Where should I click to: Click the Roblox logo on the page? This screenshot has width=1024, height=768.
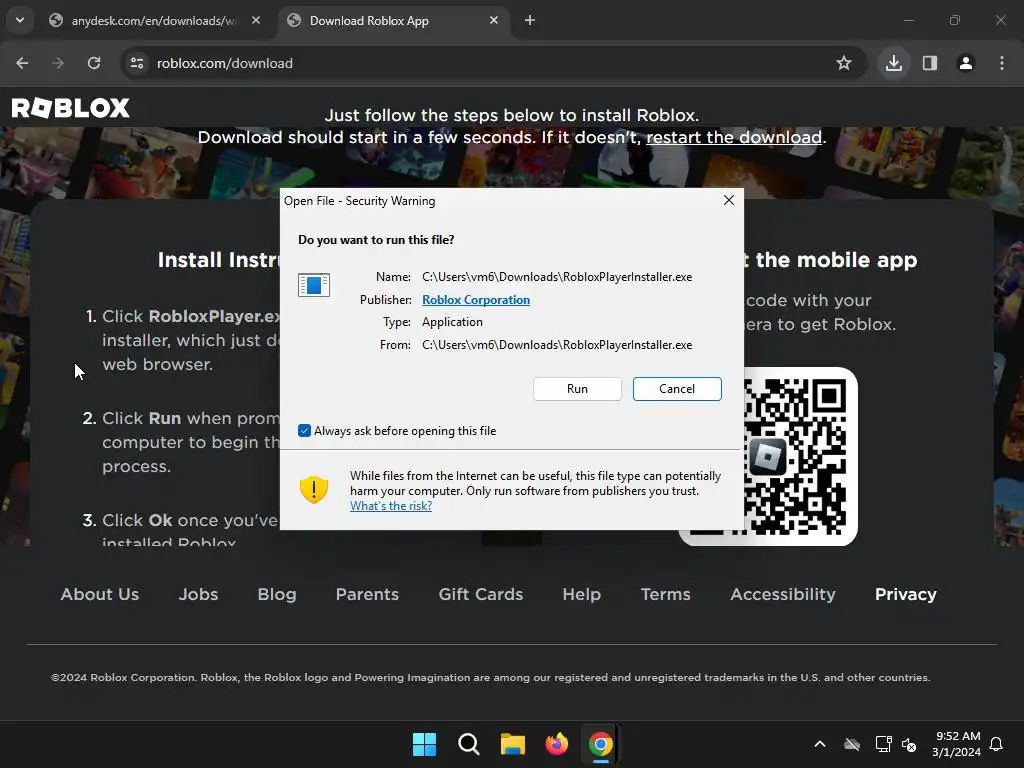(71, 108)
